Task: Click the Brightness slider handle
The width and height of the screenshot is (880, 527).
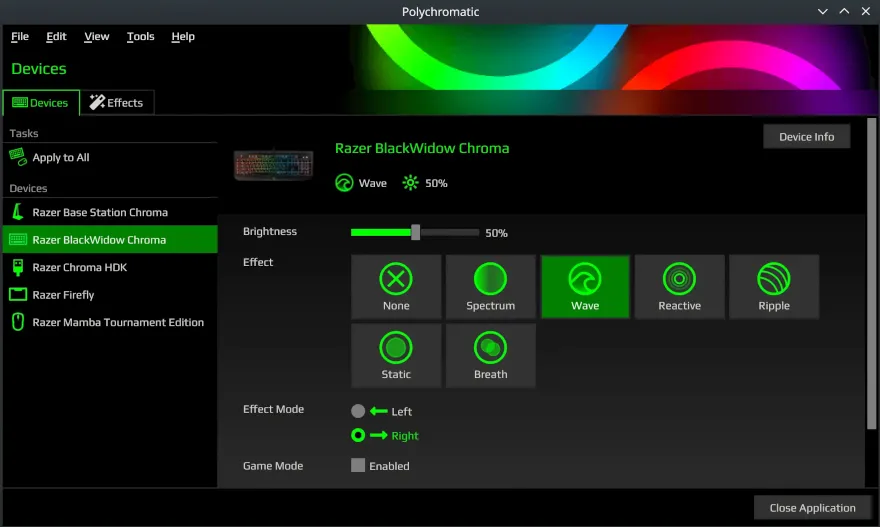Action: click(415, 232)
